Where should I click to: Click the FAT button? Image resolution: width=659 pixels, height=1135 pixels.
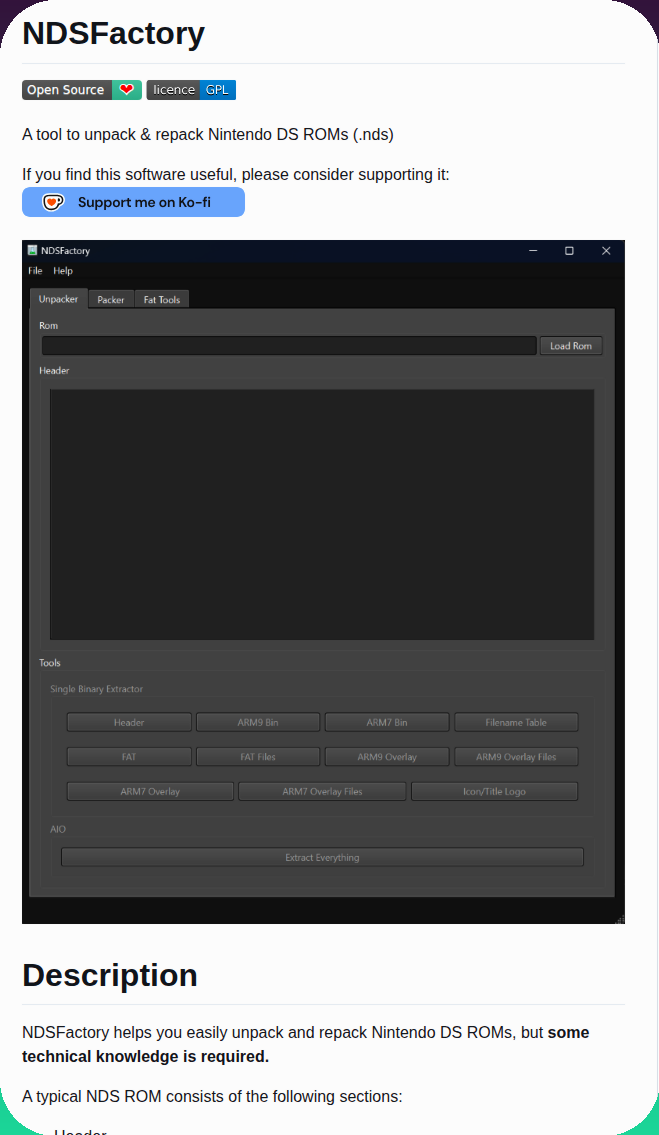(x=129, y=756)
